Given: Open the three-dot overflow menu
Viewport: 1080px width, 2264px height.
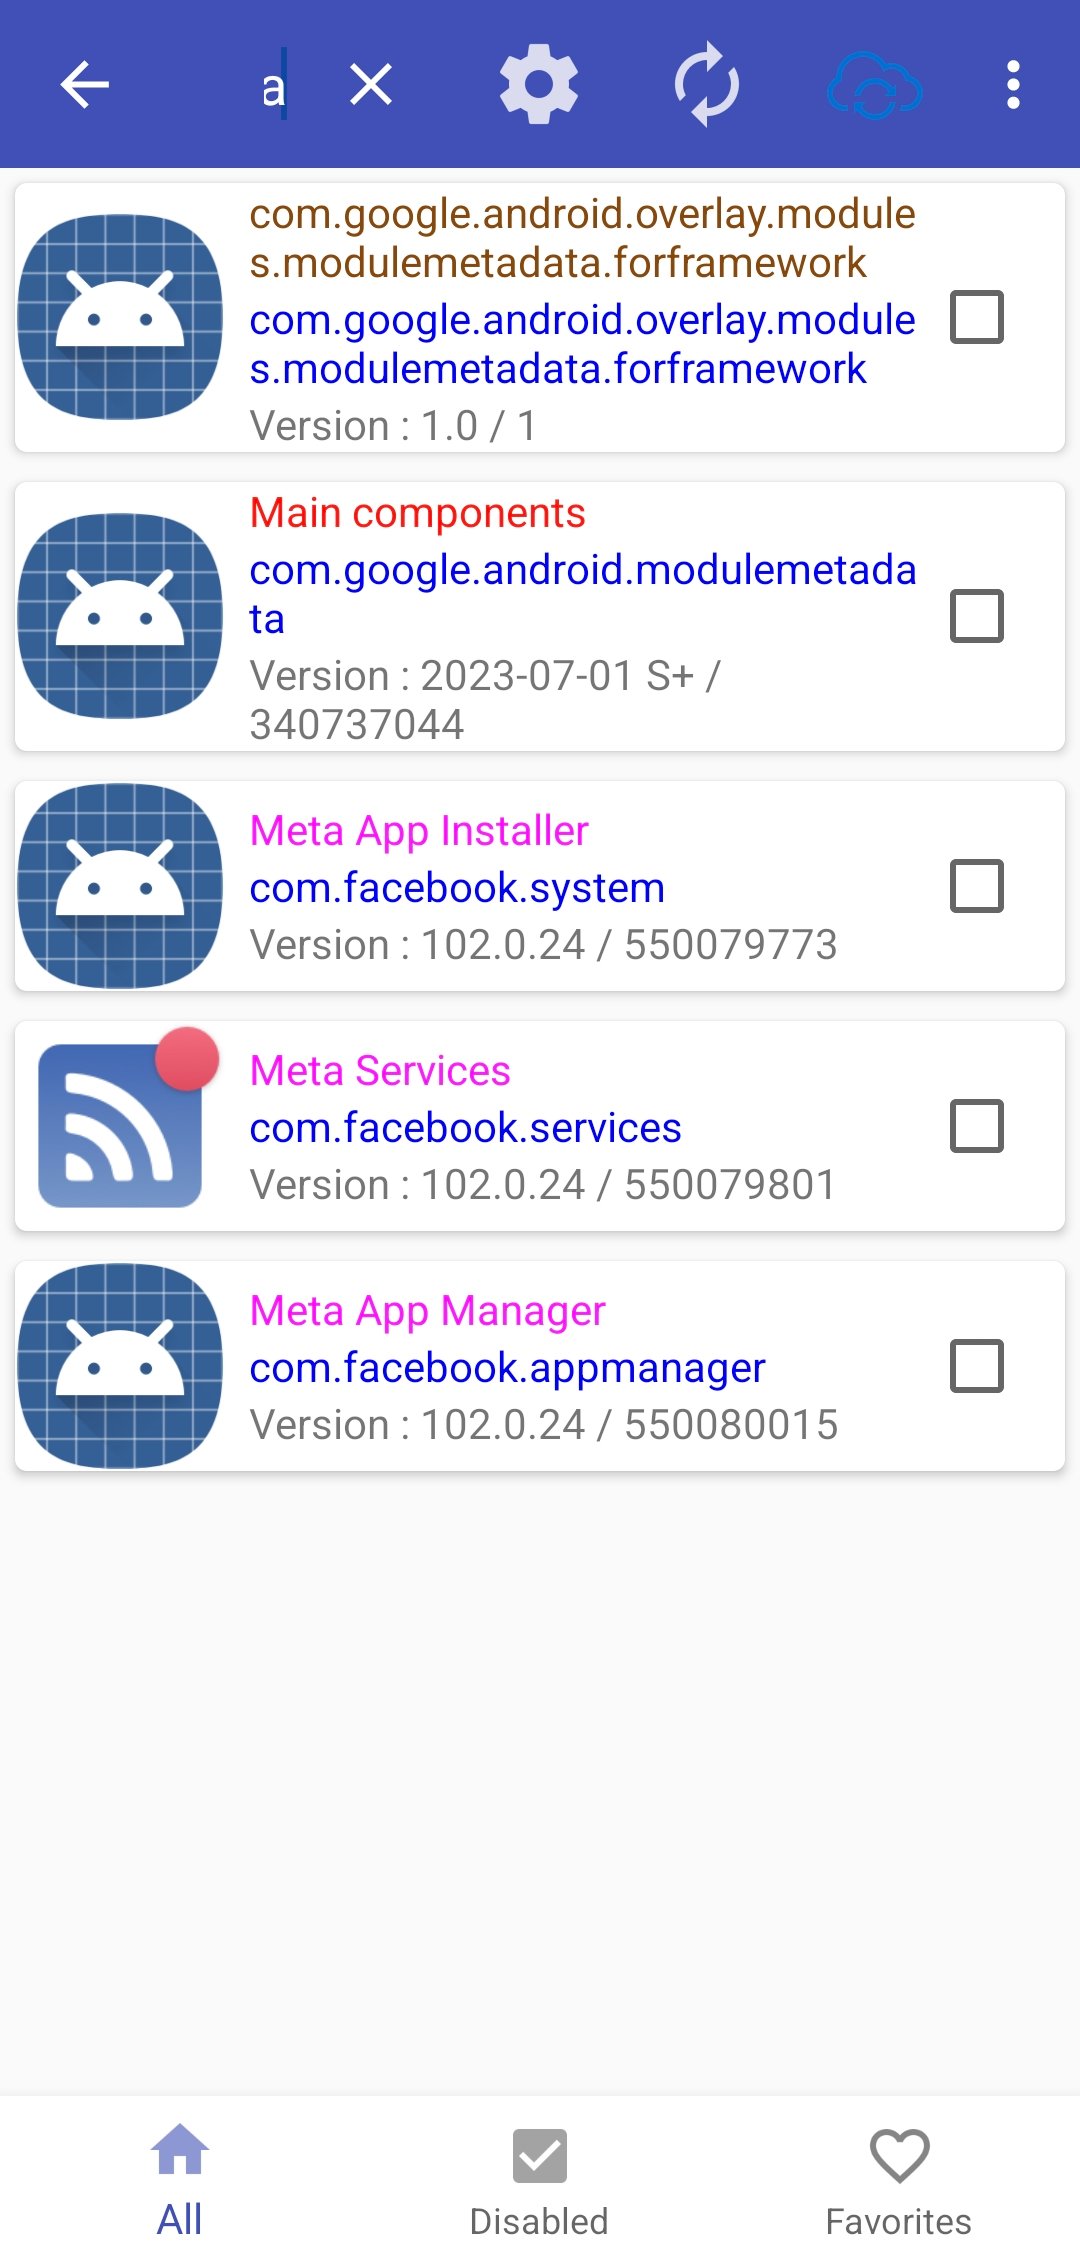Looking at the screenshot, I should point(1013,84).
